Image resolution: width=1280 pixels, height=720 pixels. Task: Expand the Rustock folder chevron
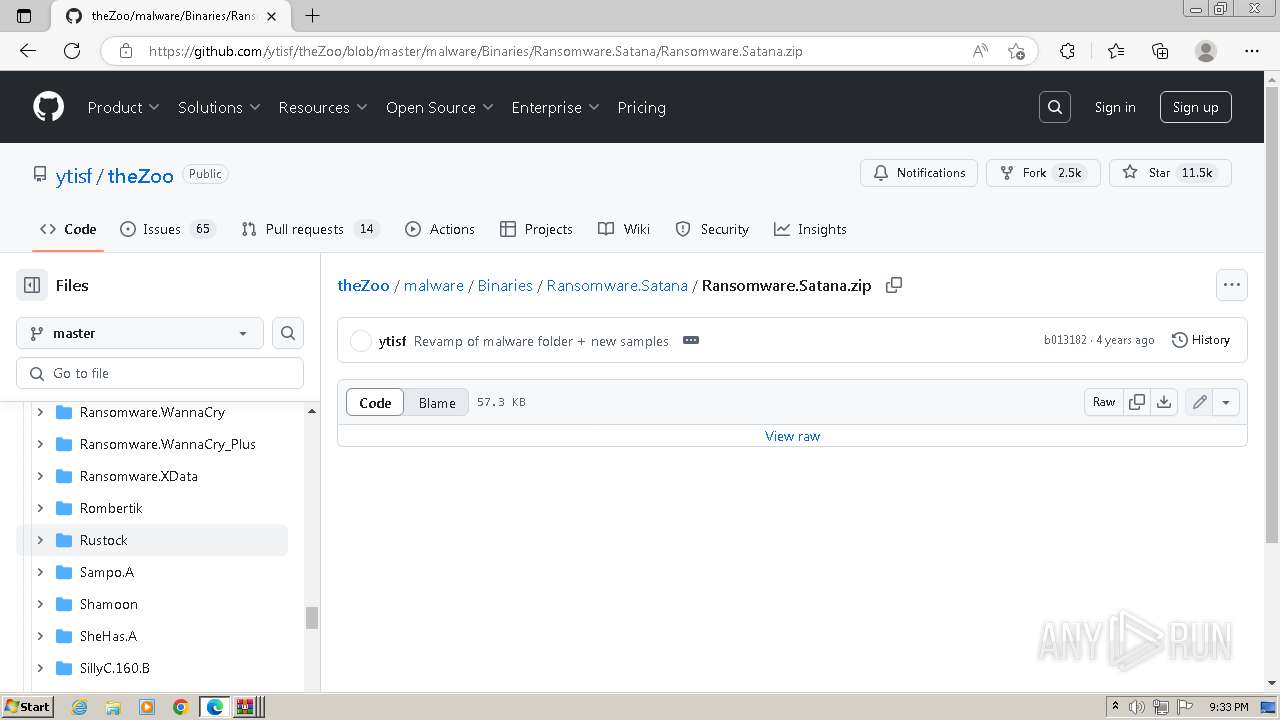pyautogui.click(x=40, y=540)
